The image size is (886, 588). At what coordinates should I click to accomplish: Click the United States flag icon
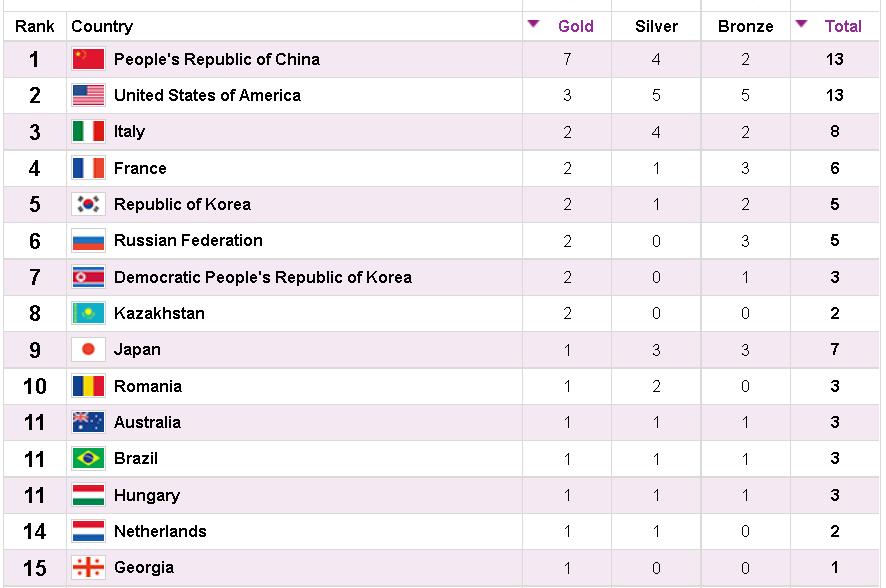click(88, 95)
